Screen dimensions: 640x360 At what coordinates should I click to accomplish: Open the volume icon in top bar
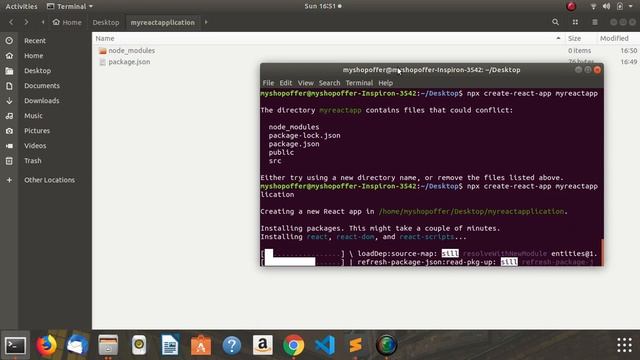pyautogui.click(x=607, y=6)
